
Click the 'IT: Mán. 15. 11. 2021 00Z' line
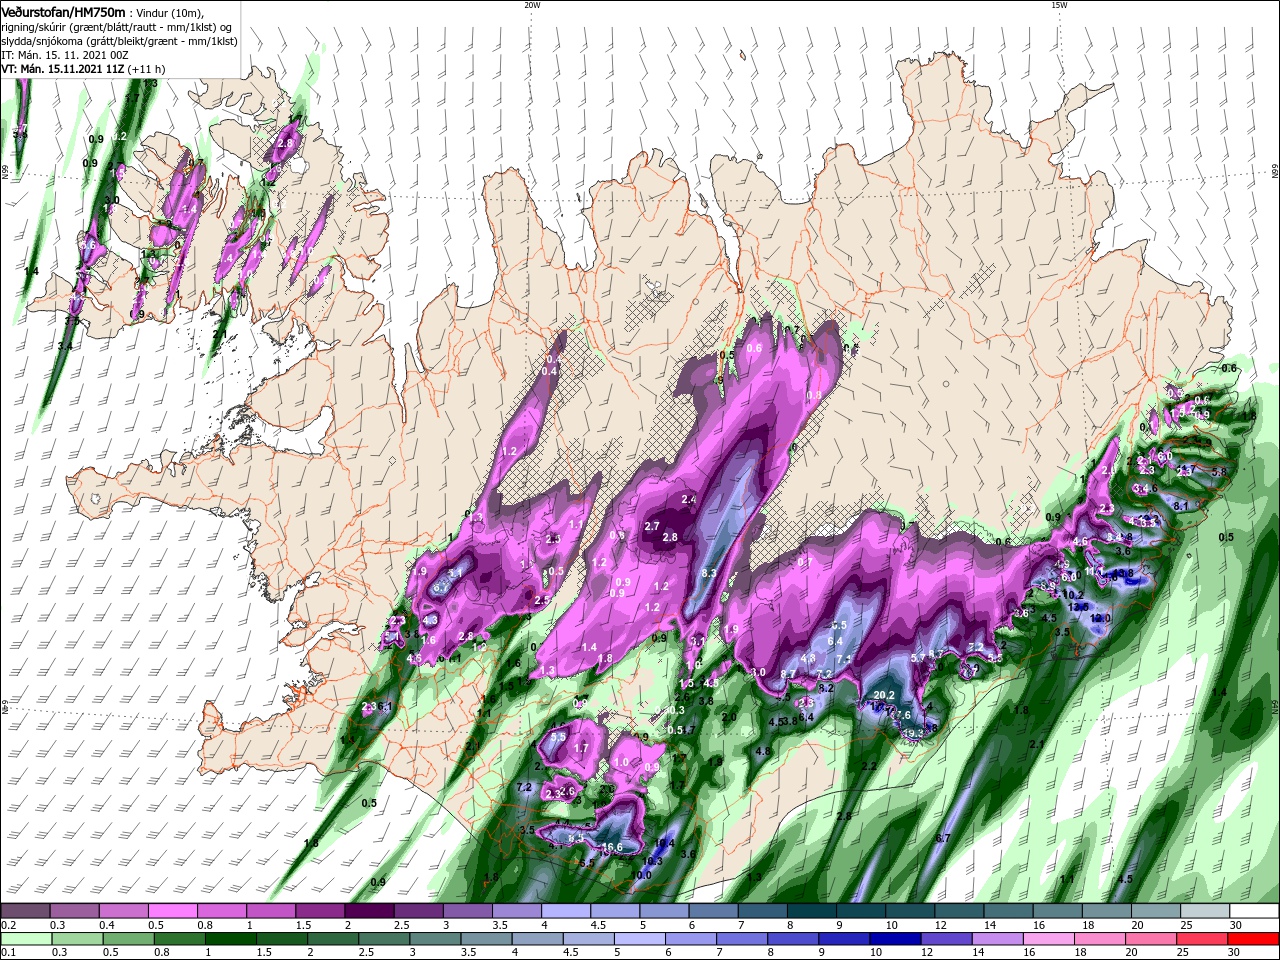point(65,55)
